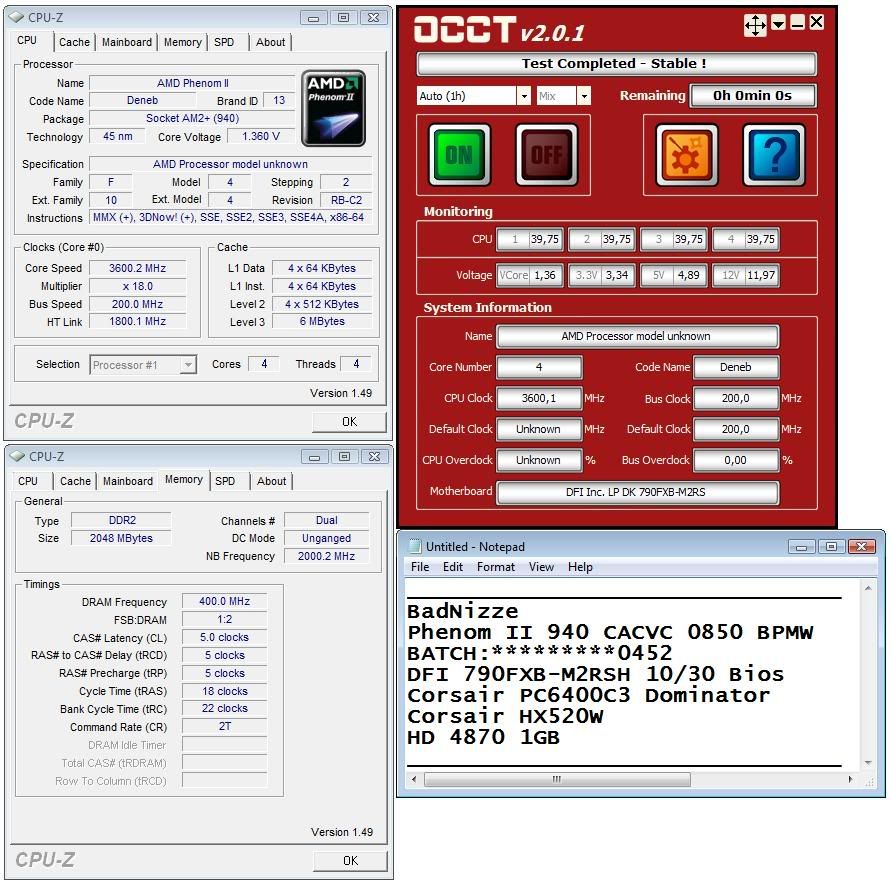The image size is (891, 883).
Task: Click the OCCT Motherboard DFI Inc. field
Action: [x=638, y=492]
